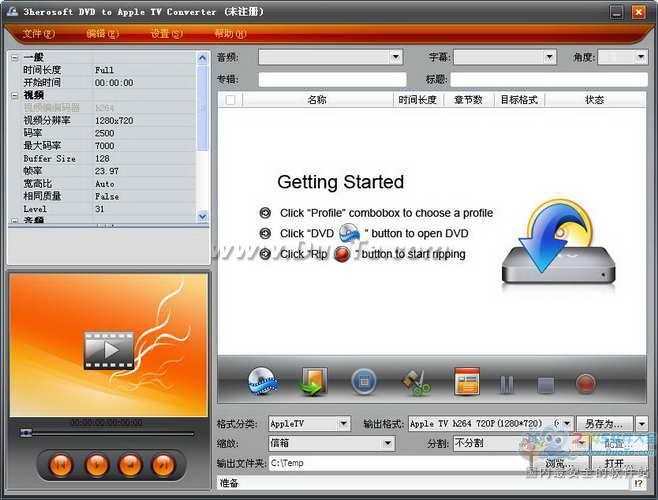The height and width of the screenshot is (500, 658).
Task: Click the help icon in status bar
Action: (x=638, y=483)
